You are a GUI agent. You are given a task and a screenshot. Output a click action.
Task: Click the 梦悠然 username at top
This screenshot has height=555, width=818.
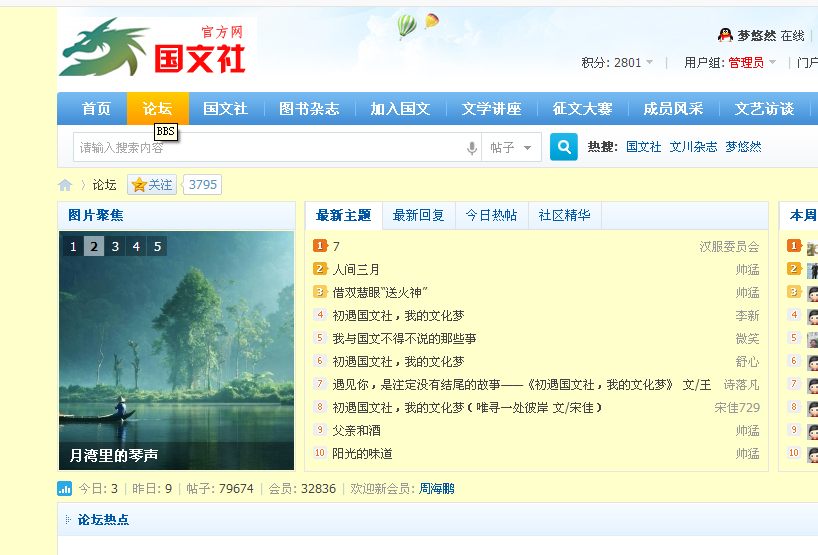tap(756, 35)
